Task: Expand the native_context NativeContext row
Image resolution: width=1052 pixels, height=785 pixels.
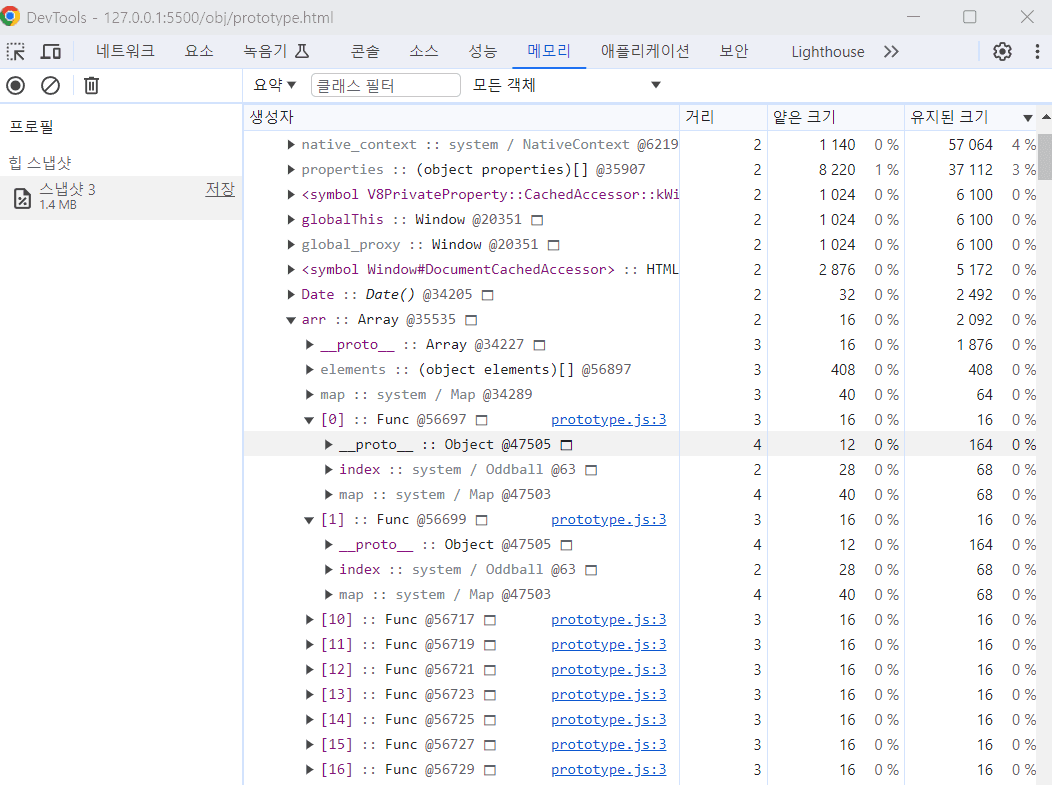Action: coord(291,144)
